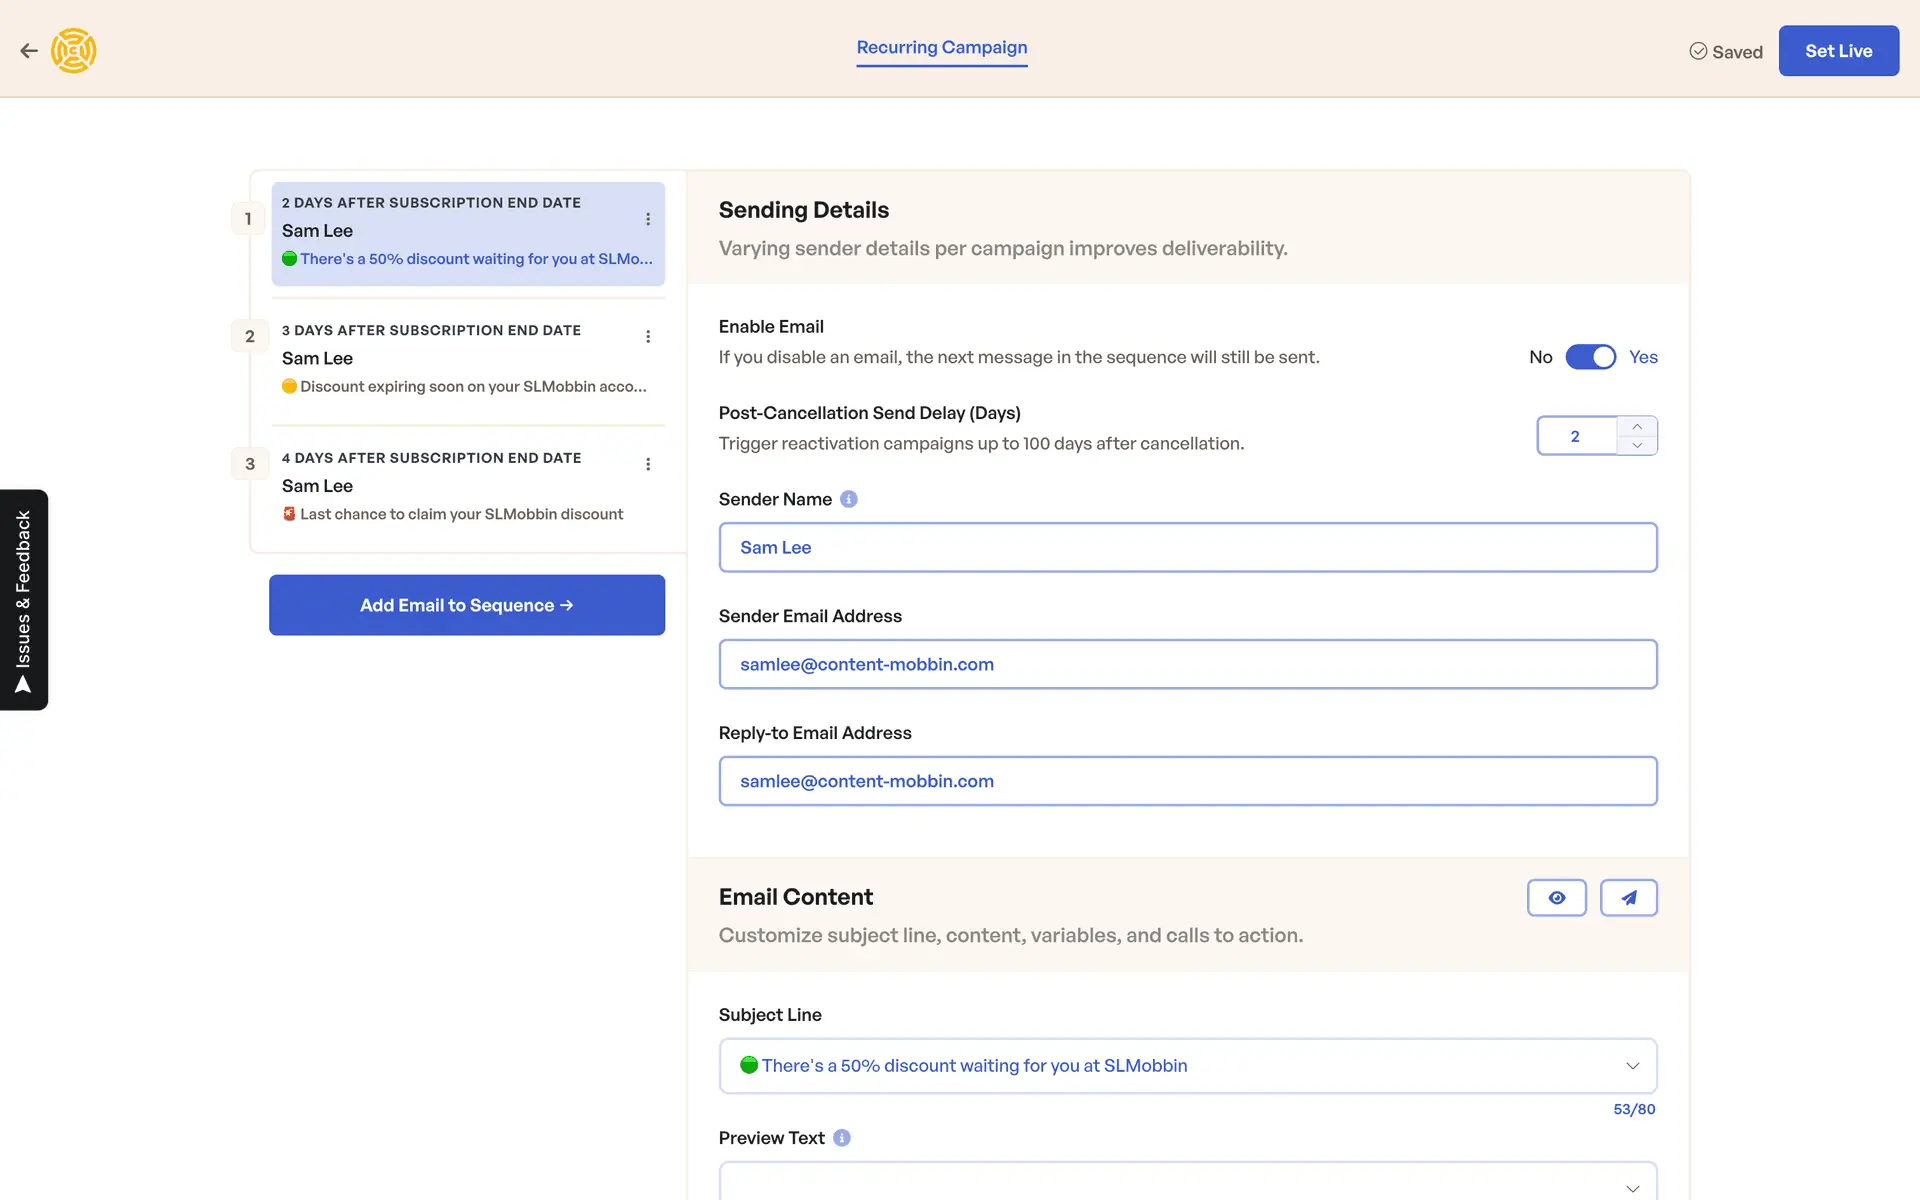Click Add Email to Sequence button
Image resolution: width=1920 pixels, height=1200 pixels.
467,605
